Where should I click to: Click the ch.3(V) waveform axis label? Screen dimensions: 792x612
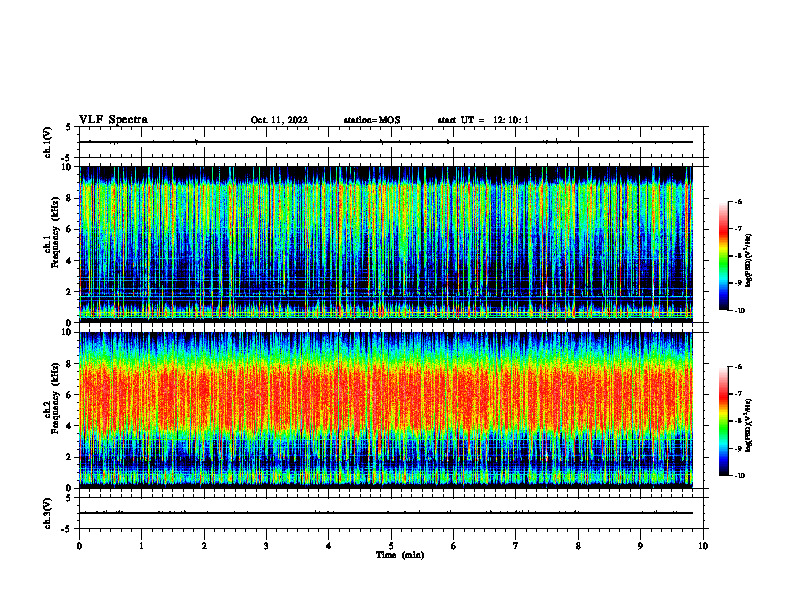[x=47, y=513]
